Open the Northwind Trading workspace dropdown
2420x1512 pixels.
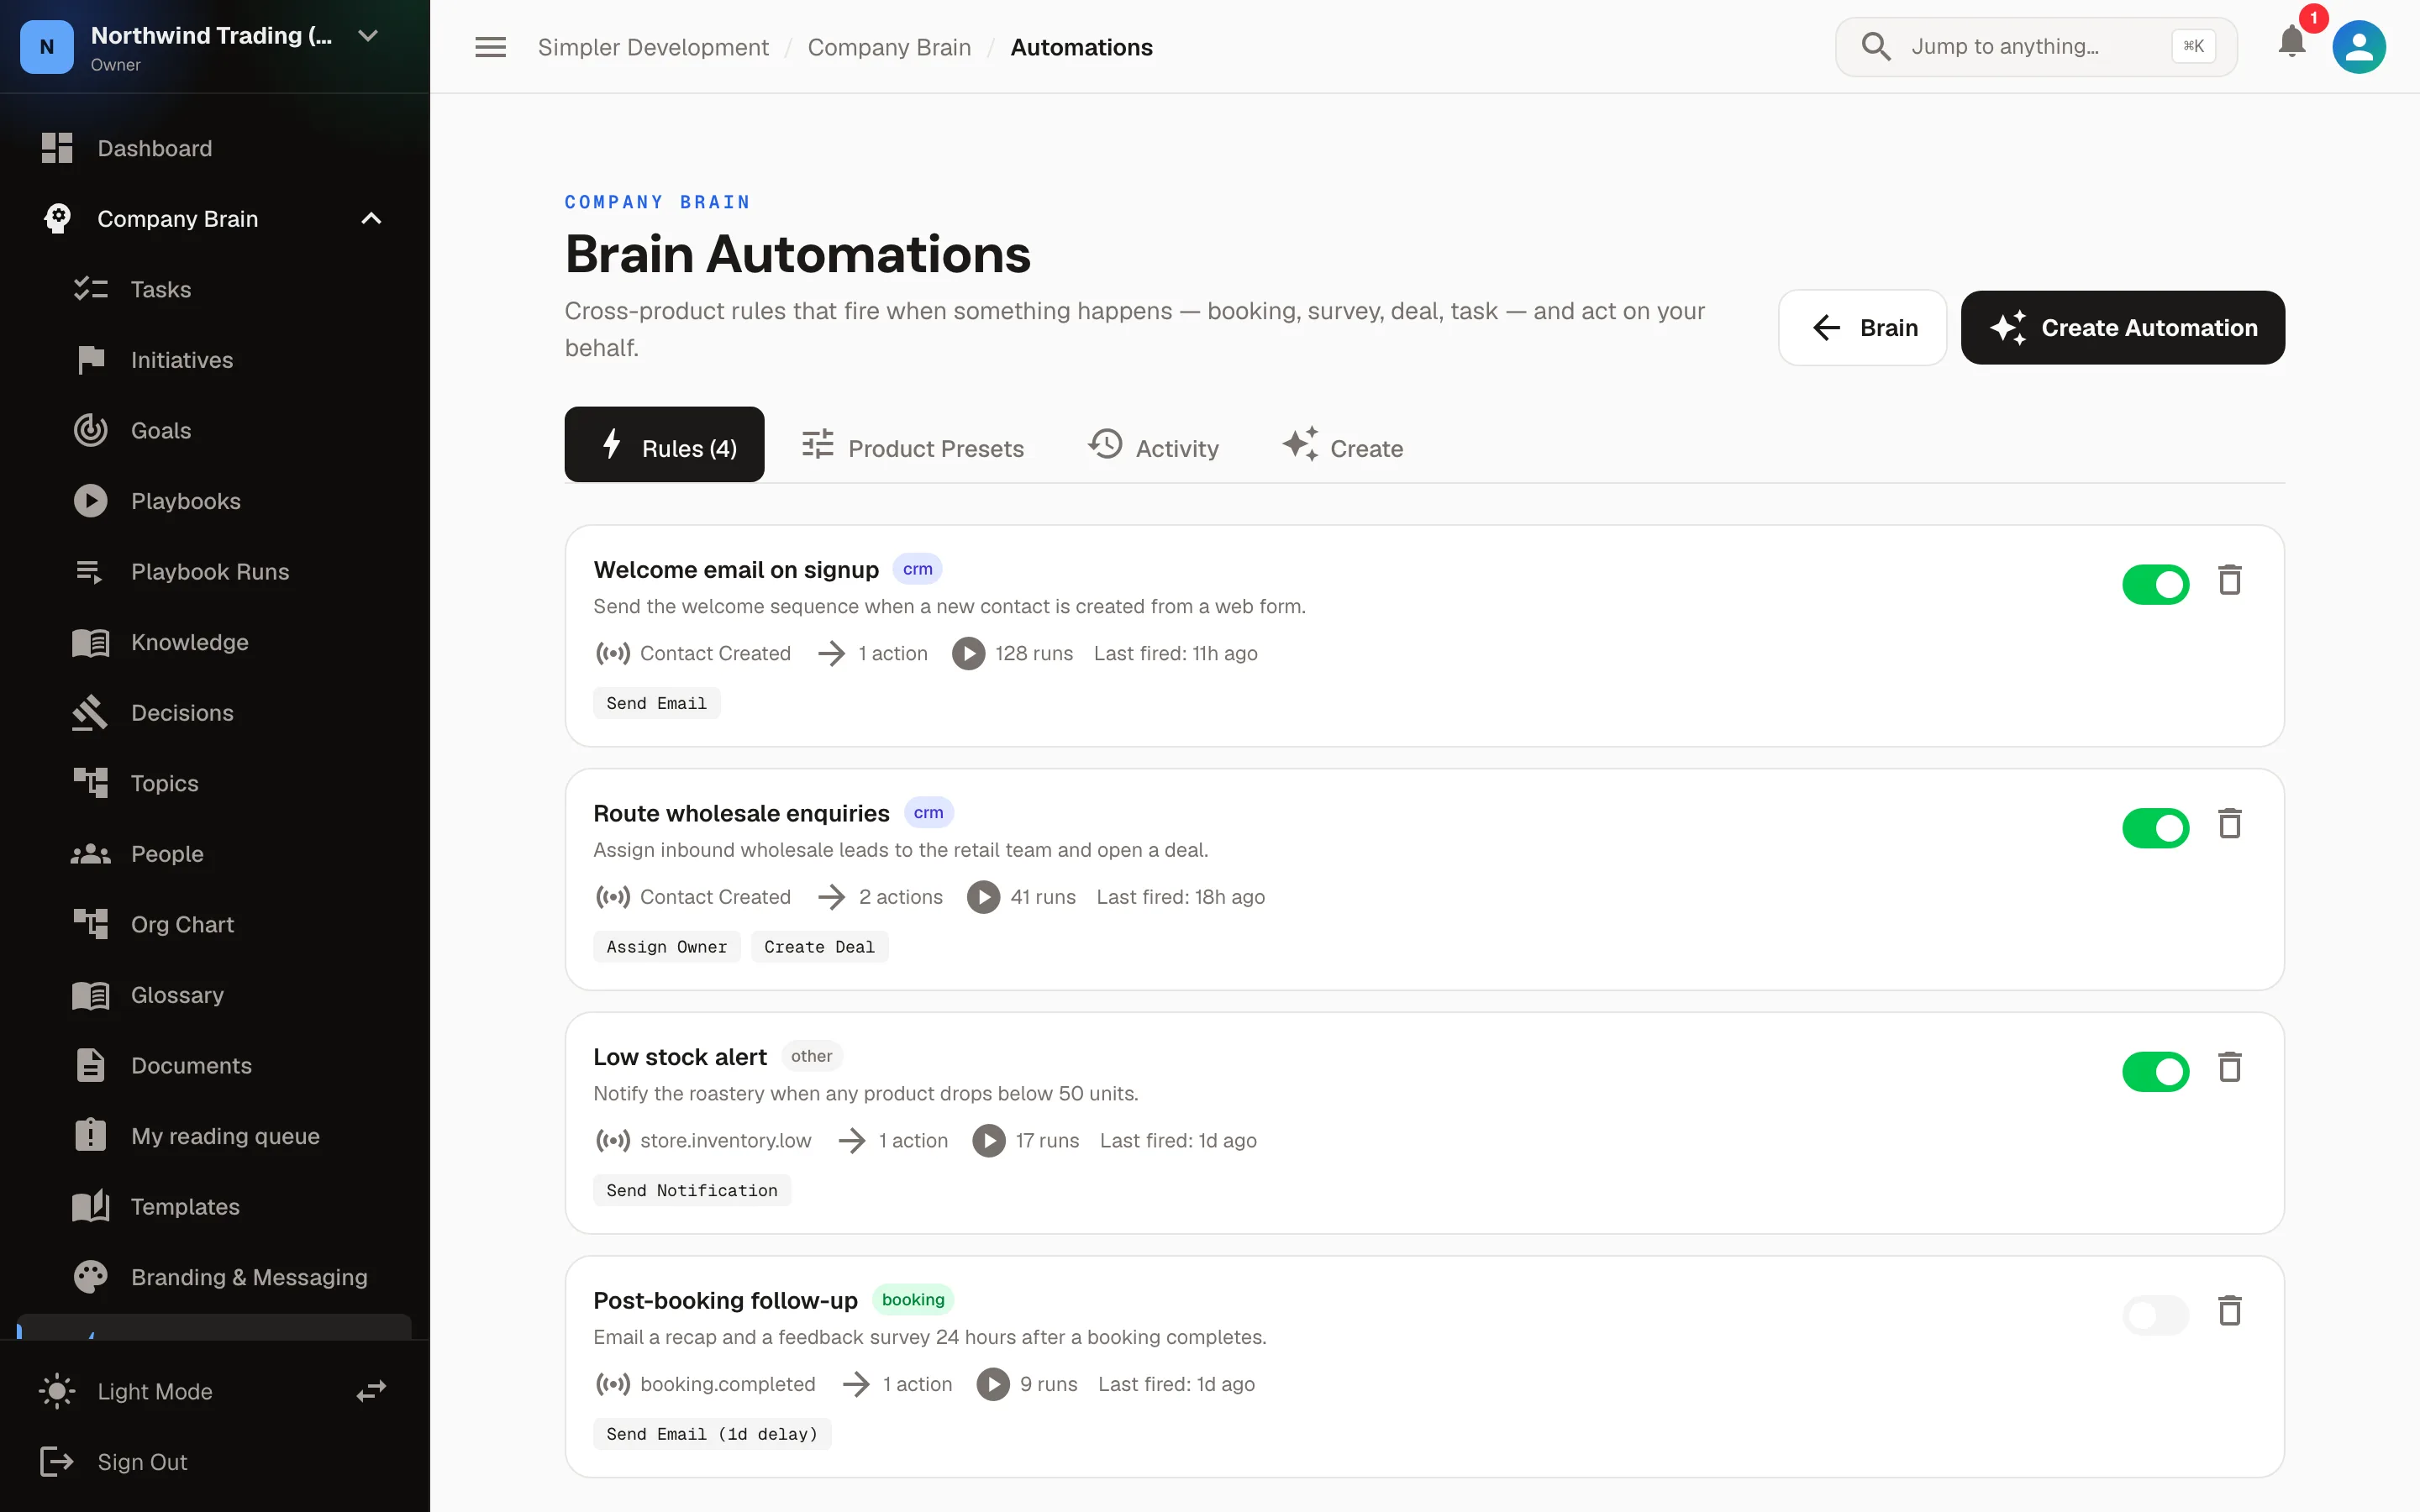[x=368, y=36]
